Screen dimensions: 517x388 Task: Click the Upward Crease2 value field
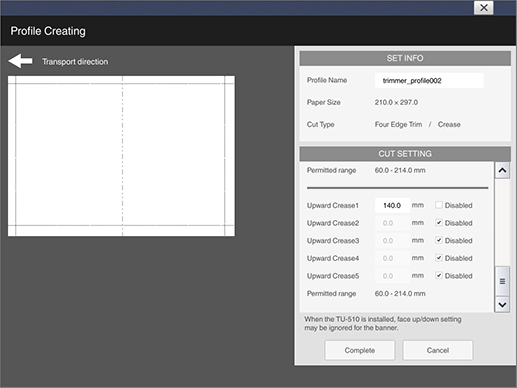click(392, 223)
